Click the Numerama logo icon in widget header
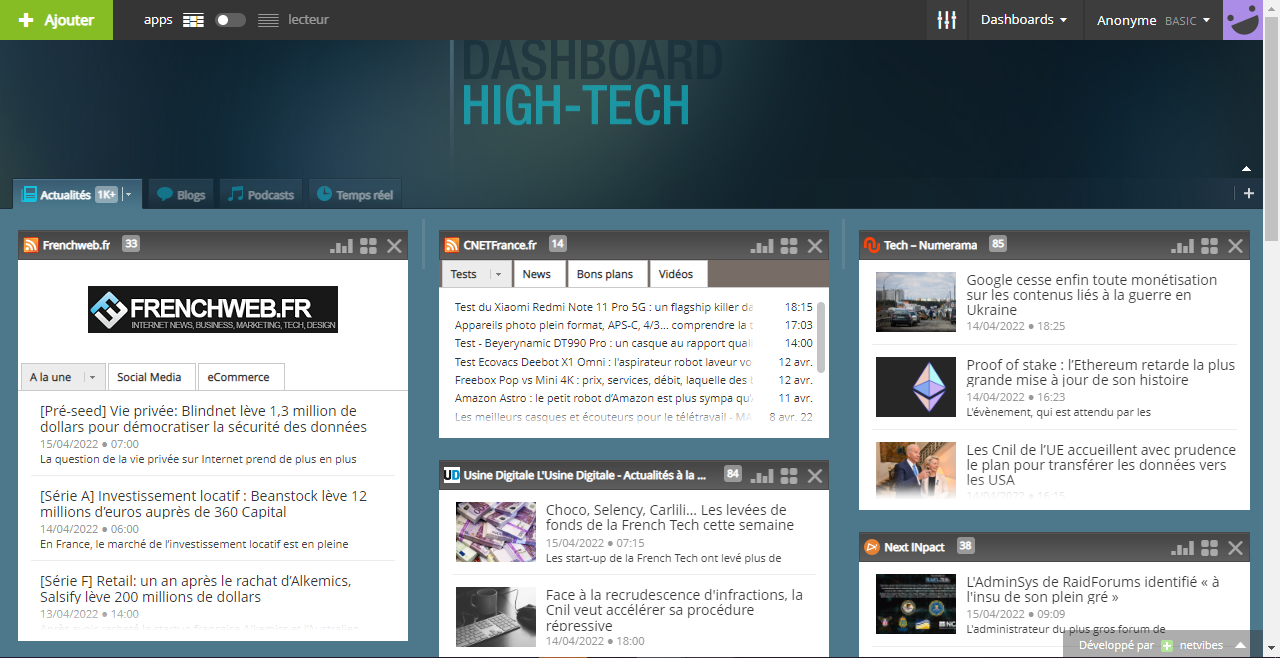The height and width of the screenshot is (658, 1280). pos(872,245)
